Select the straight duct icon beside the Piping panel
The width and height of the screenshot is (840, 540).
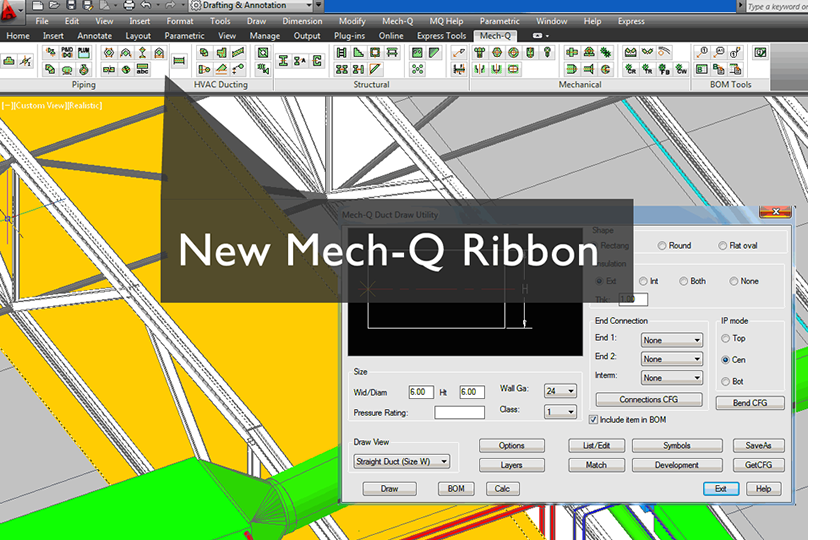pyautogui.click(x=179, y=61)
